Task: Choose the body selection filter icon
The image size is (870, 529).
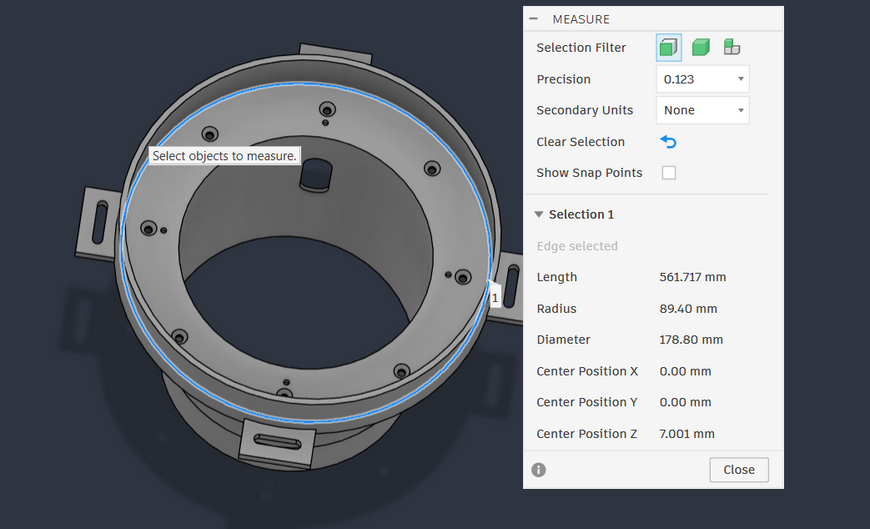Action: (701, 48)
